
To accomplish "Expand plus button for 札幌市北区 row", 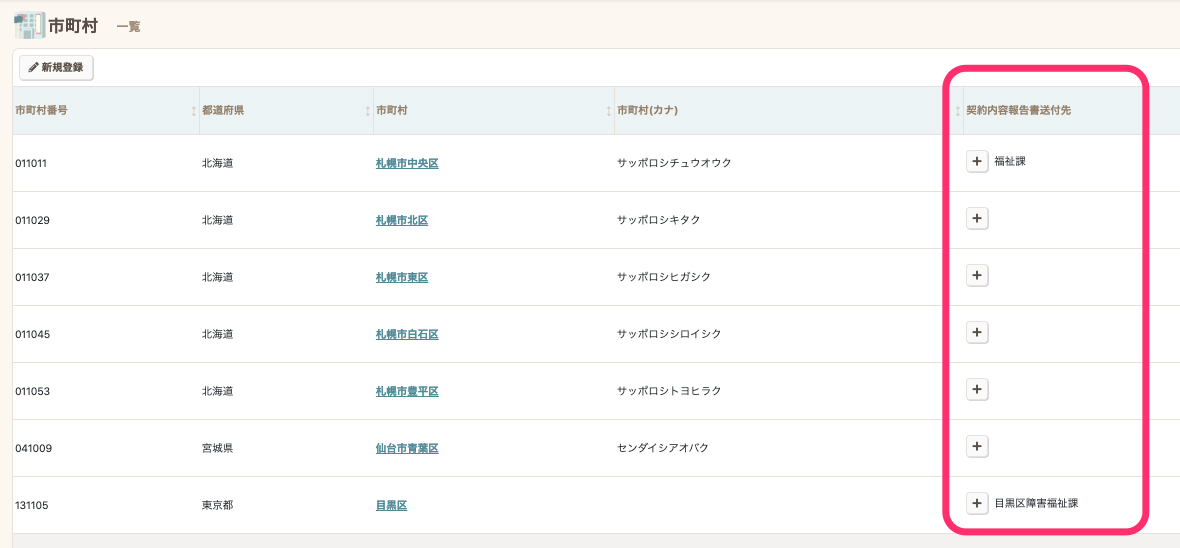I will tap(977, 219).
